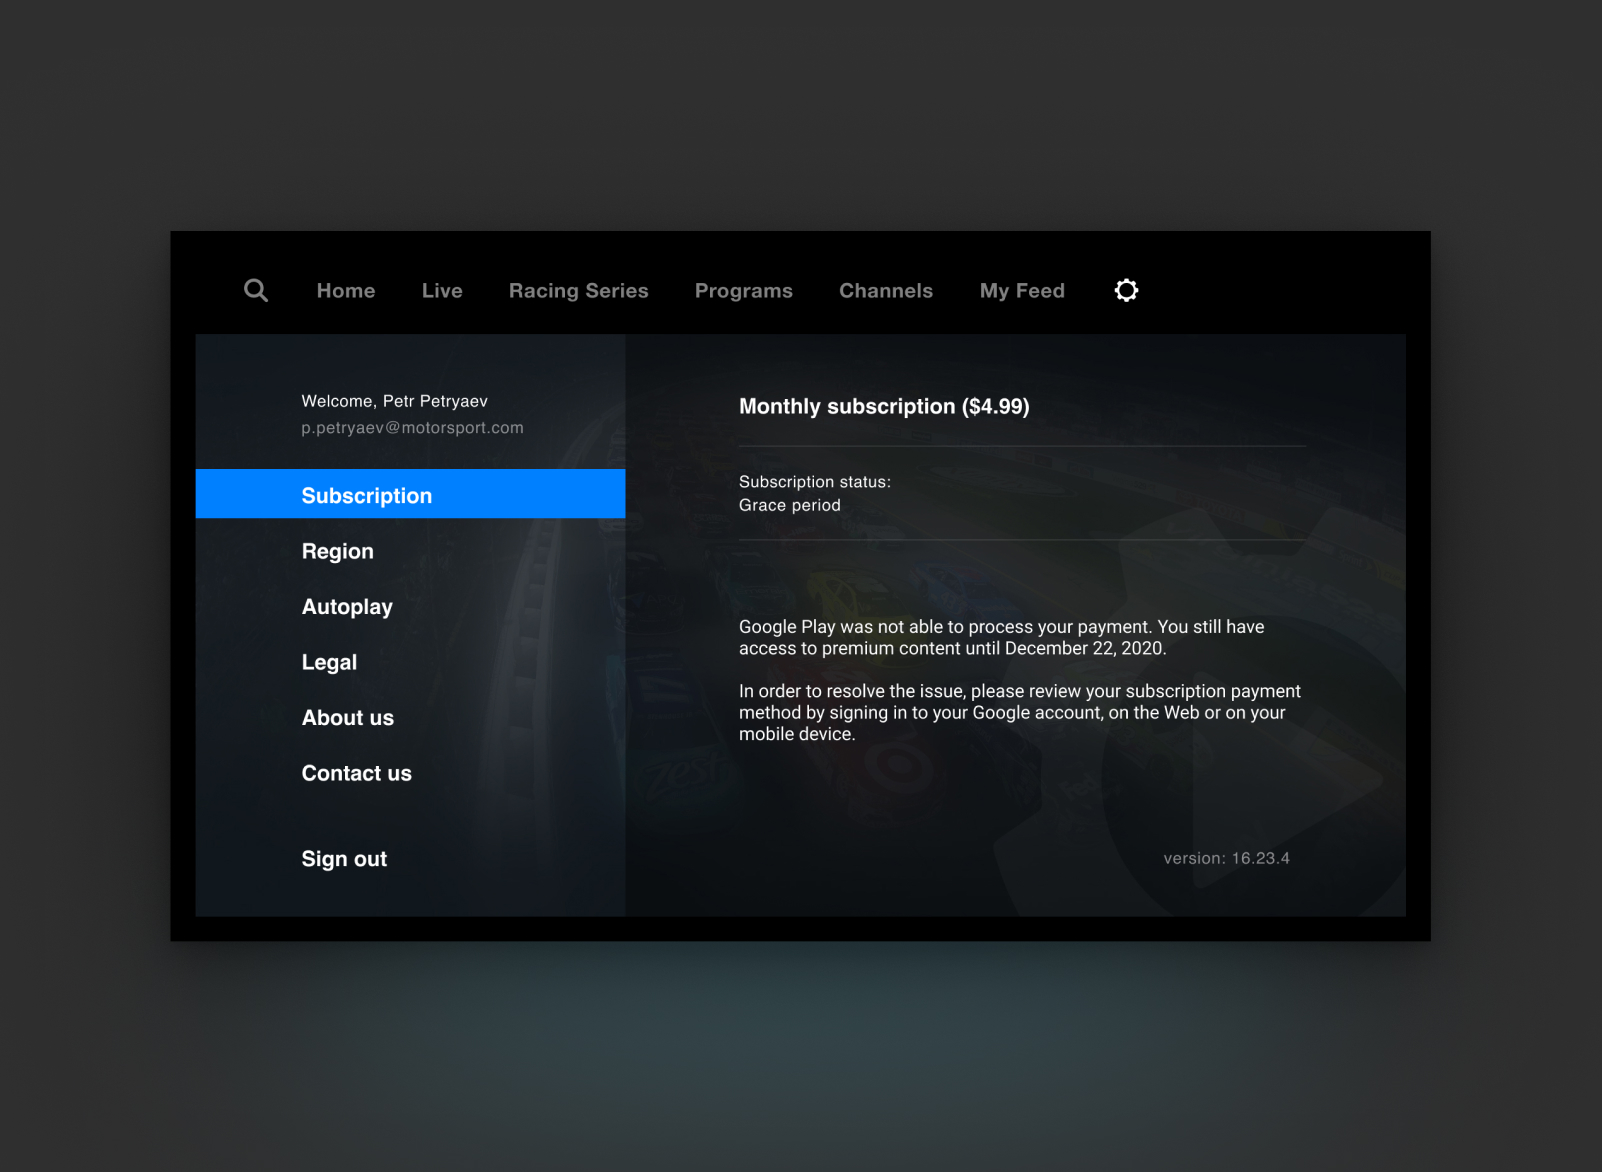Click the payment method resolution instructions
1602x1172 pixels.
click(1019, 712)
